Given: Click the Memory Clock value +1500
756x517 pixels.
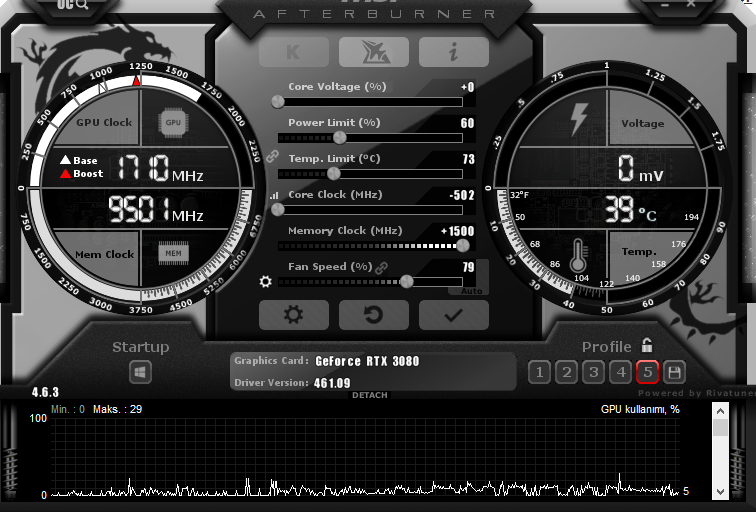Looking at the screenshot, I should [458, 231].
